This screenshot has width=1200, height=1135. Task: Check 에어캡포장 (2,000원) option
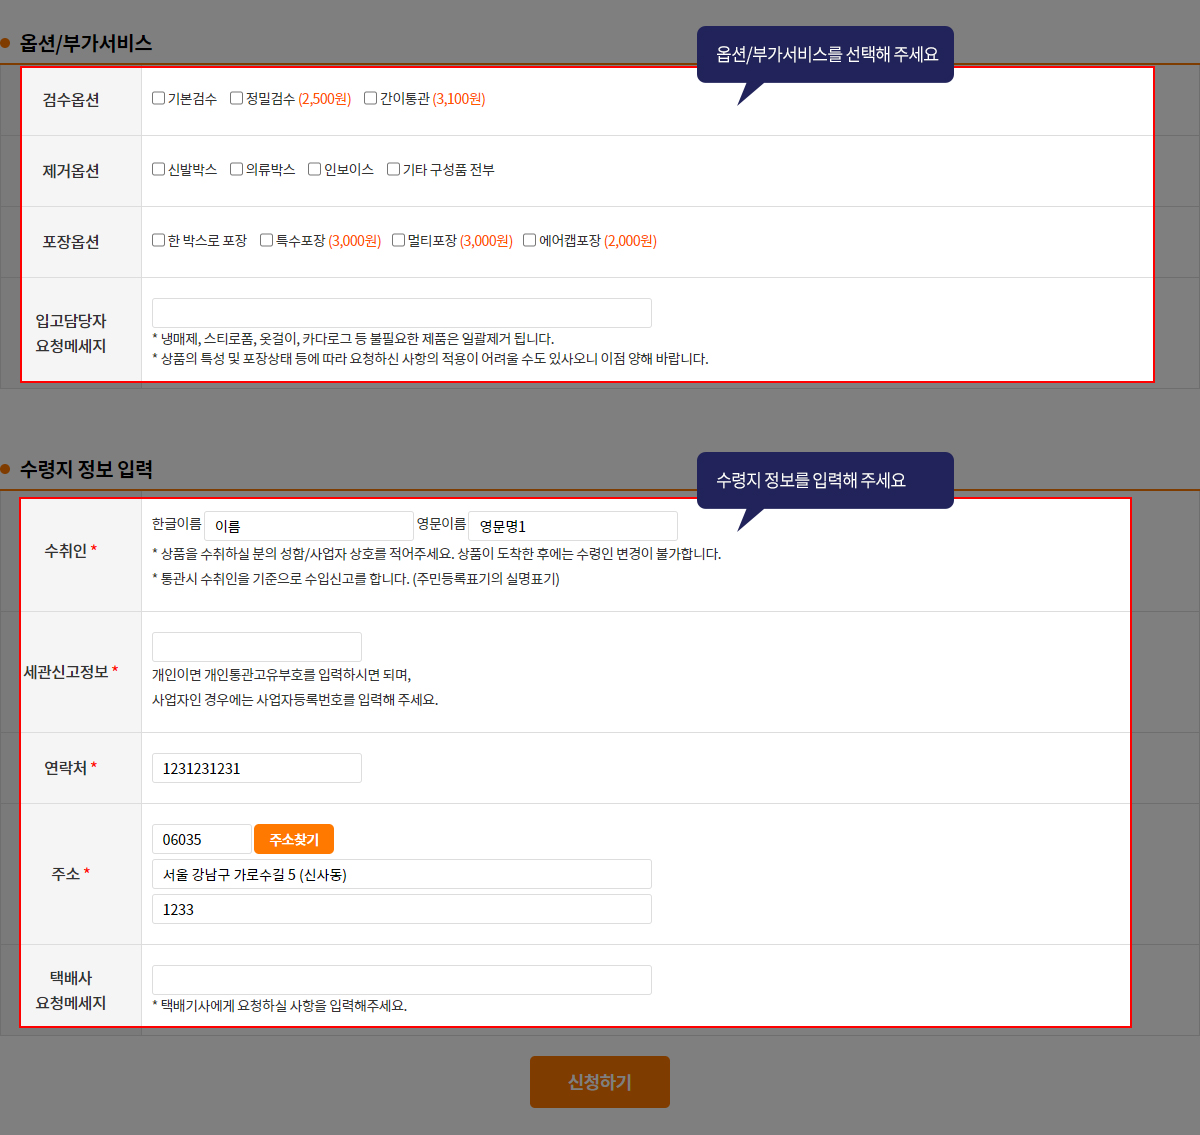[529, 240]
